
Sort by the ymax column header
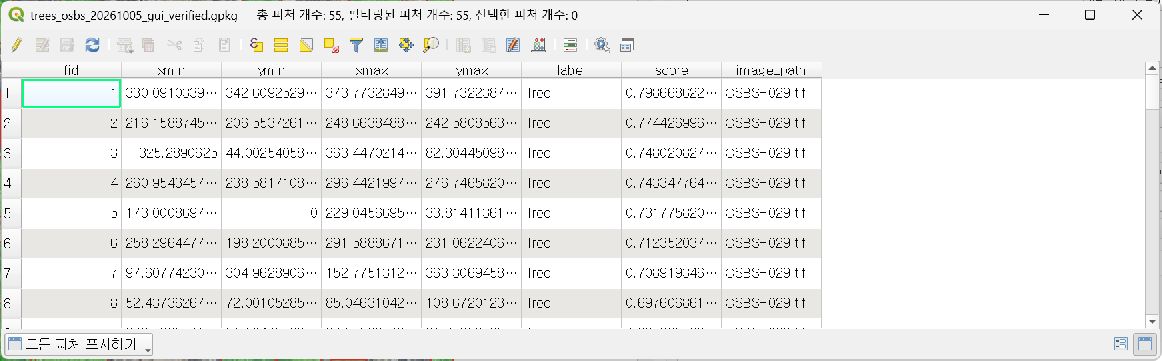471,70
